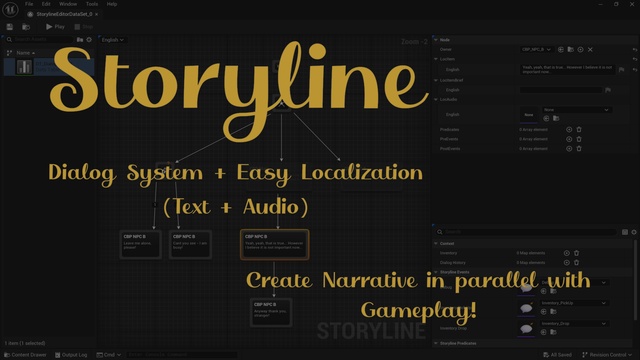Open the Revision Control menu in the status bar
This screenshot has width=640, height=360.
tap(607, 355)
